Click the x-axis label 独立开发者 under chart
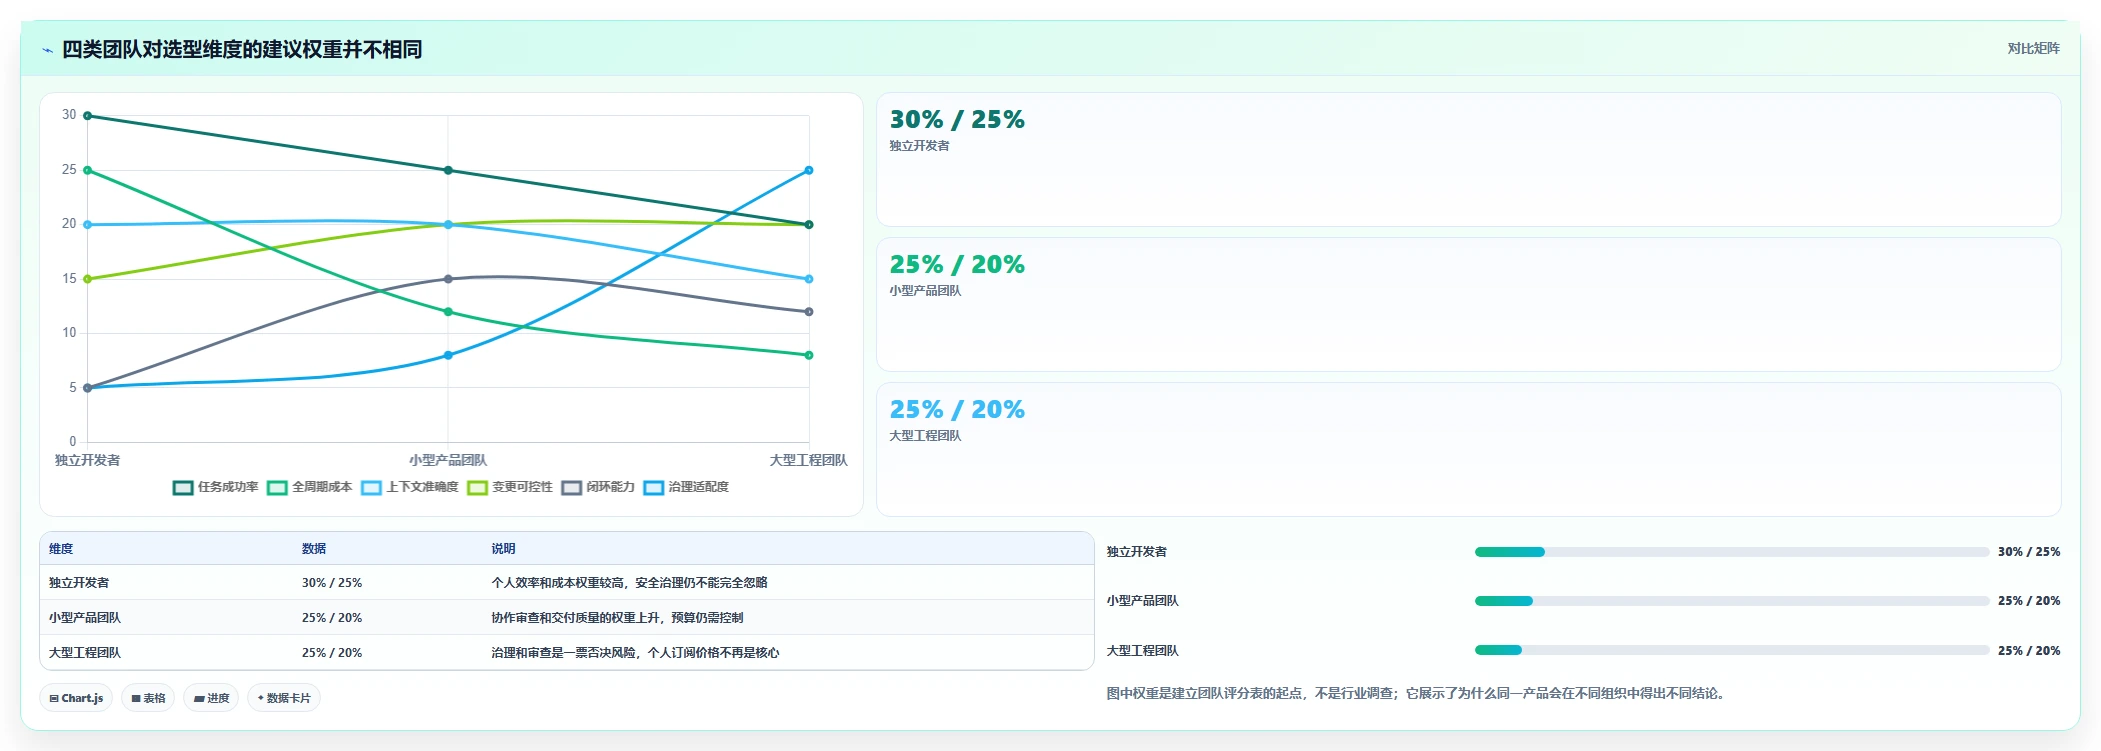This screenshot has width=2101, height=751. point(88,460)
